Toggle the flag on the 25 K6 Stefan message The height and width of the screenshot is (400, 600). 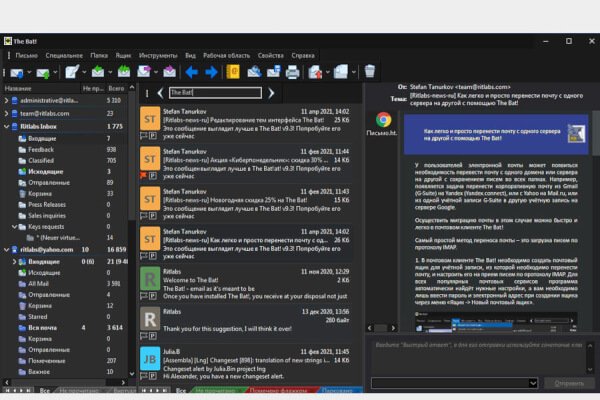click(x=144, y=136)
